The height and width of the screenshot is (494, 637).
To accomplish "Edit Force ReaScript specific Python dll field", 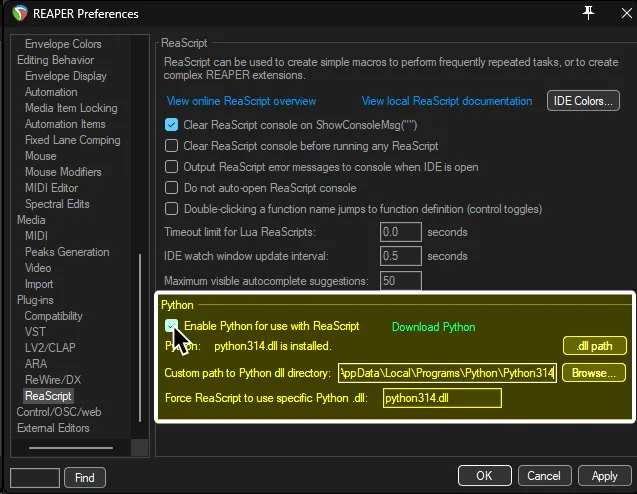I will [442, 398].
